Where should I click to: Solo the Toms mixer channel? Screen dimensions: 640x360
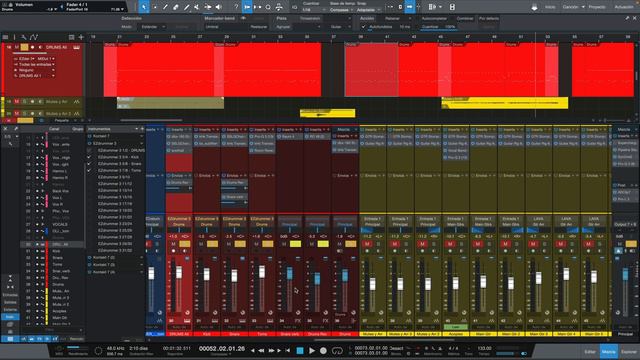point(268,244)
